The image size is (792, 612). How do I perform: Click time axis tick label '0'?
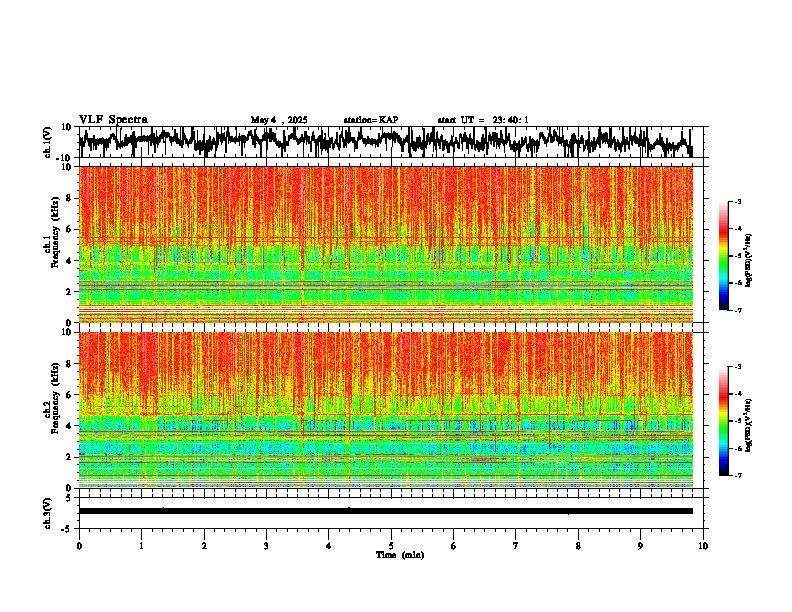click(x=79, y=546)
